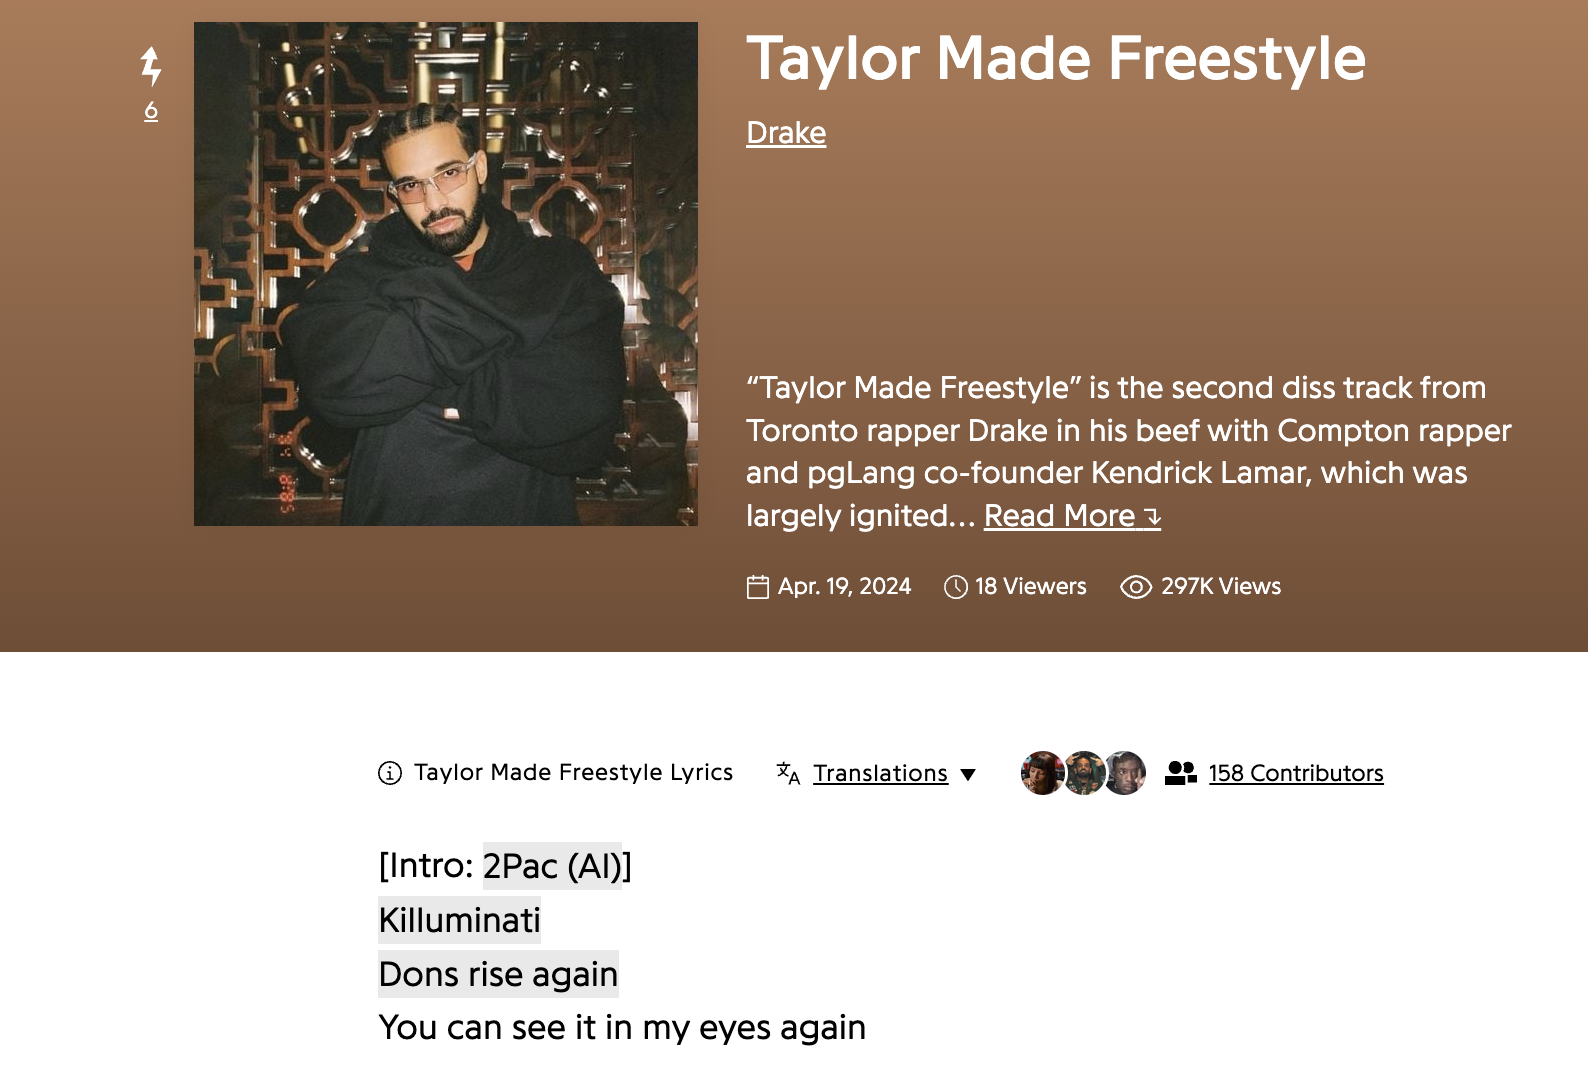This screenshot has width=1588, height=1080.
Task: Click the eye icon beside 297K Views
Action: pyautogui.click(x=1136, y=587)
